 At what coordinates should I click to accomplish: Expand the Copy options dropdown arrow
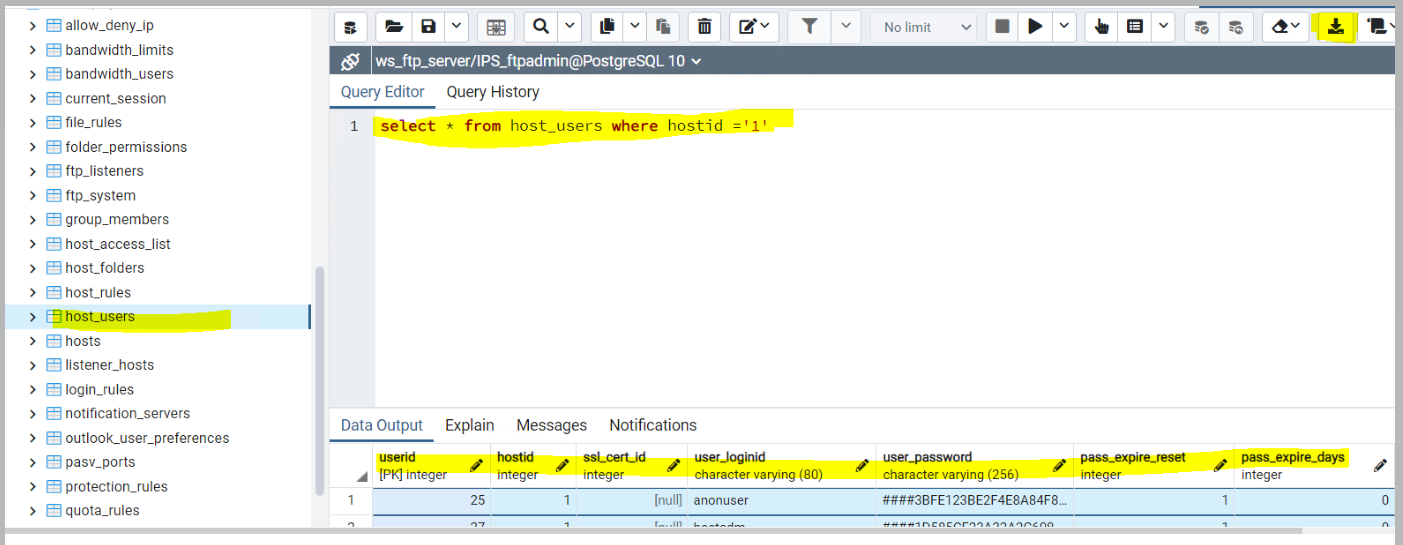click(x=635, y=27)
